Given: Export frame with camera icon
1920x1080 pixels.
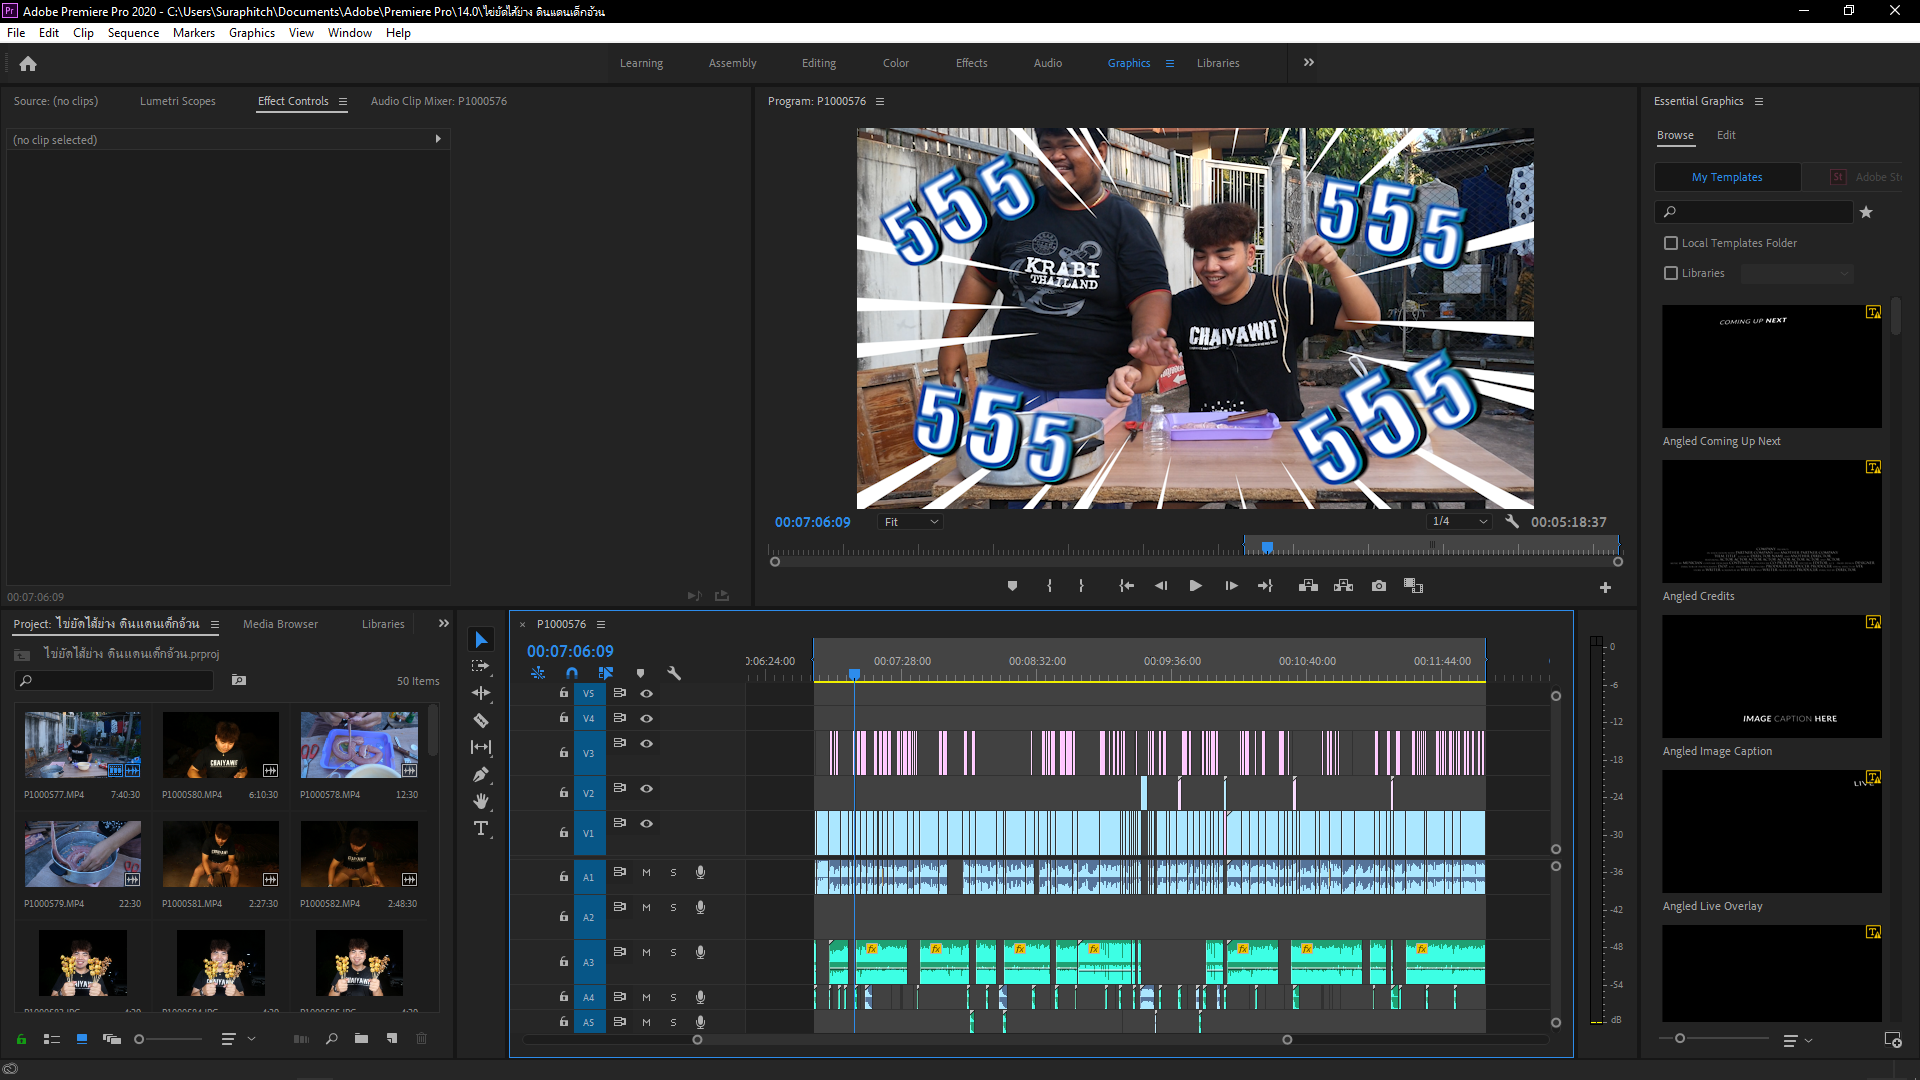Looking at the screenshot, I should tap(1379, 586).
